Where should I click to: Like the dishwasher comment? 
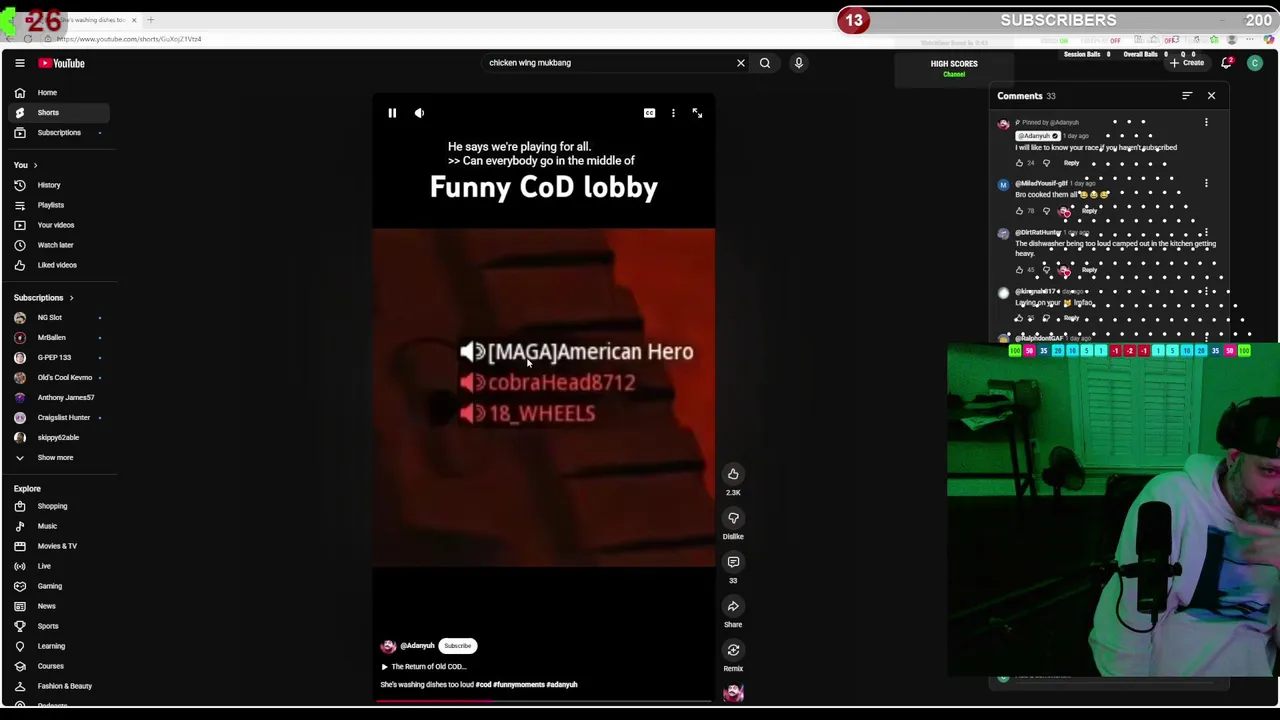1020,270
